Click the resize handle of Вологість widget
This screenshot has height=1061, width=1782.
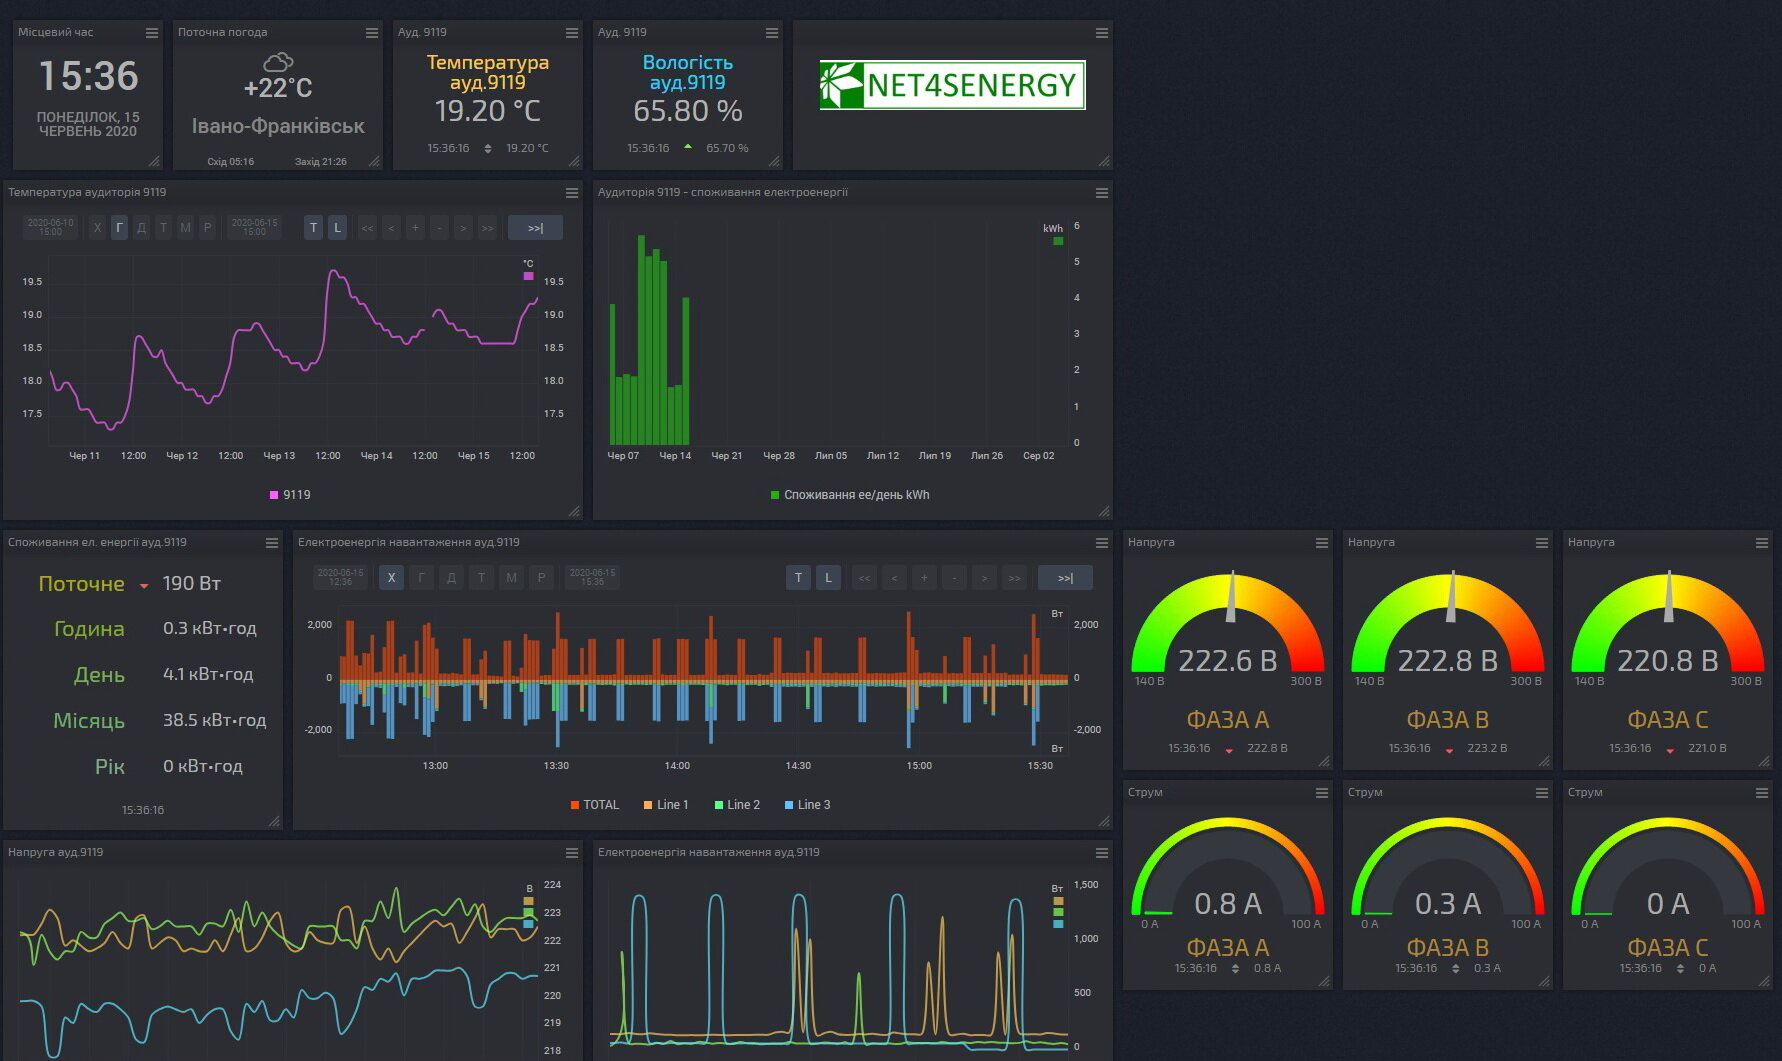(x=774, y=161)
